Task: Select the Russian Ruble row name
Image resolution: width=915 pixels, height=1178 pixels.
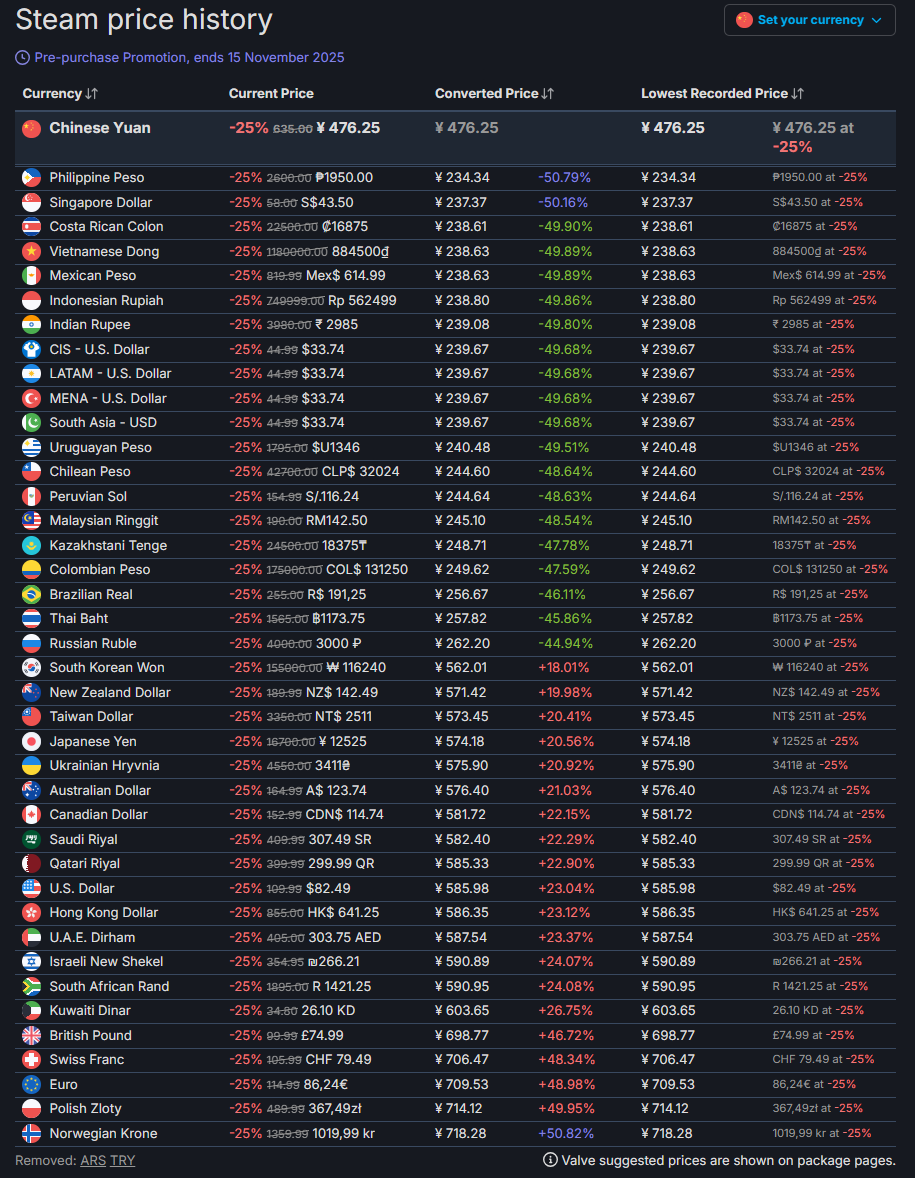Action: pyautogui.click(x=93, y=643)
